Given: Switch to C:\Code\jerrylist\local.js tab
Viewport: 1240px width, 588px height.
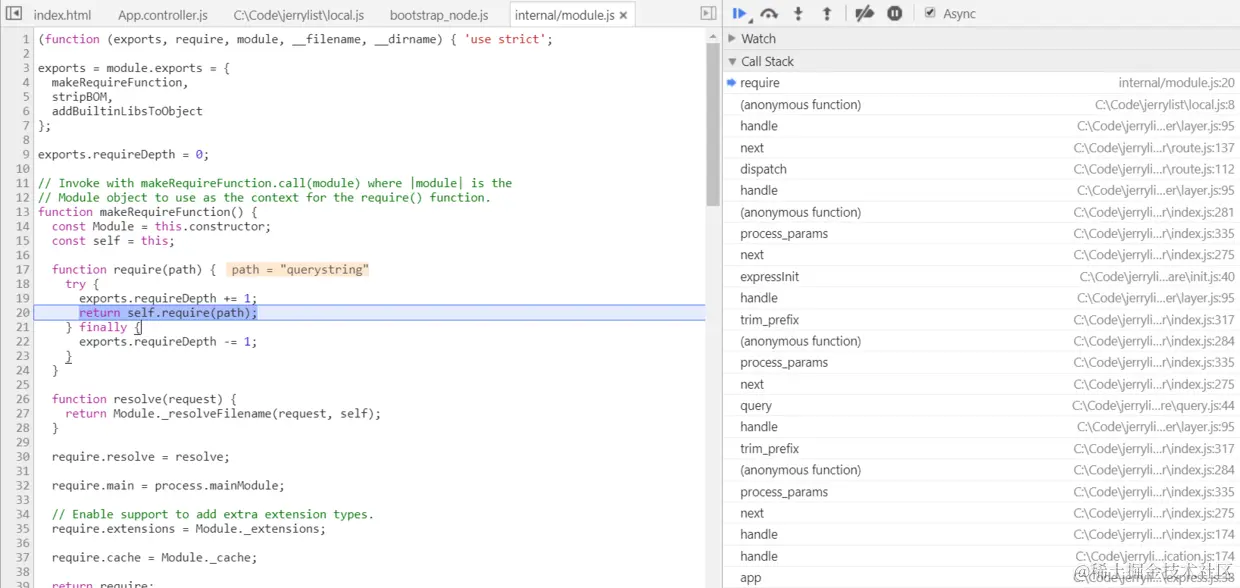Looking at the screenshot, I should tap(298, 15).
